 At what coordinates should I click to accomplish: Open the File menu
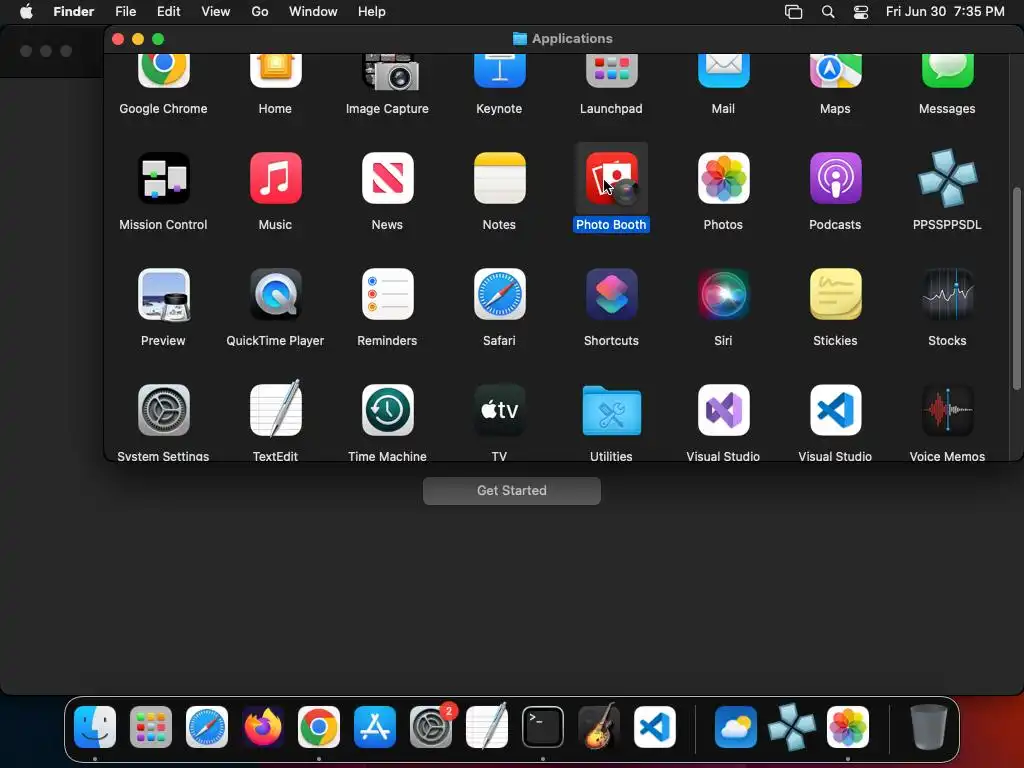click(x=125, y=12)
